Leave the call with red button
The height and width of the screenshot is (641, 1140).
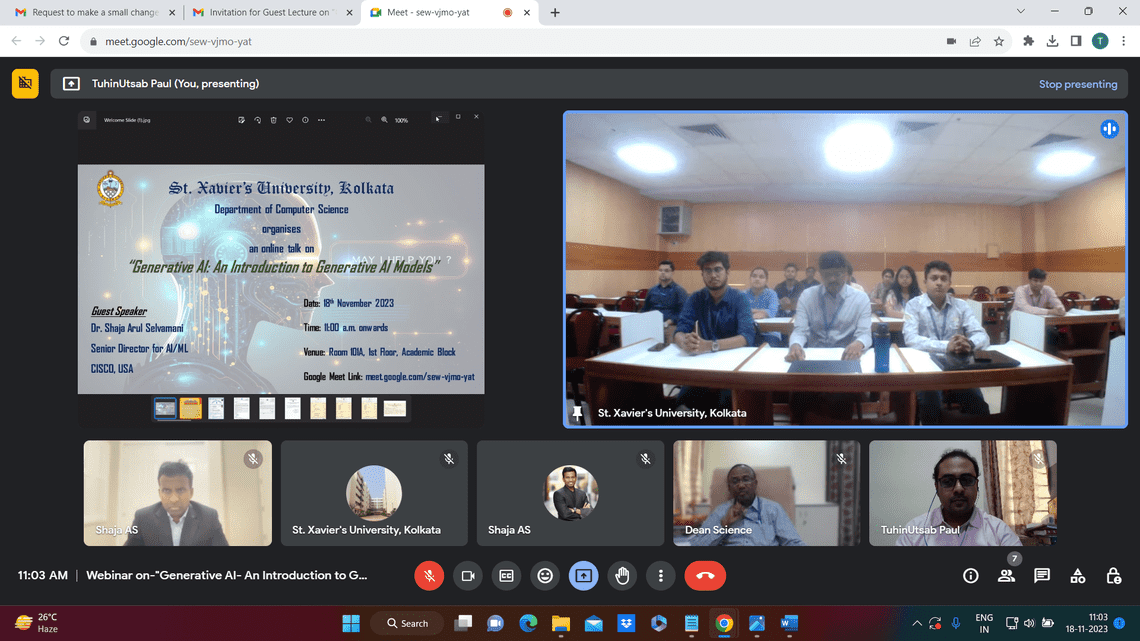point(705,576)
